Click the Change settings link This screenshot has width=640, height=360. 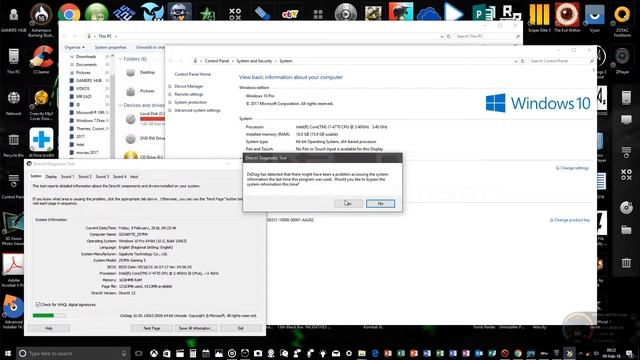574,168
